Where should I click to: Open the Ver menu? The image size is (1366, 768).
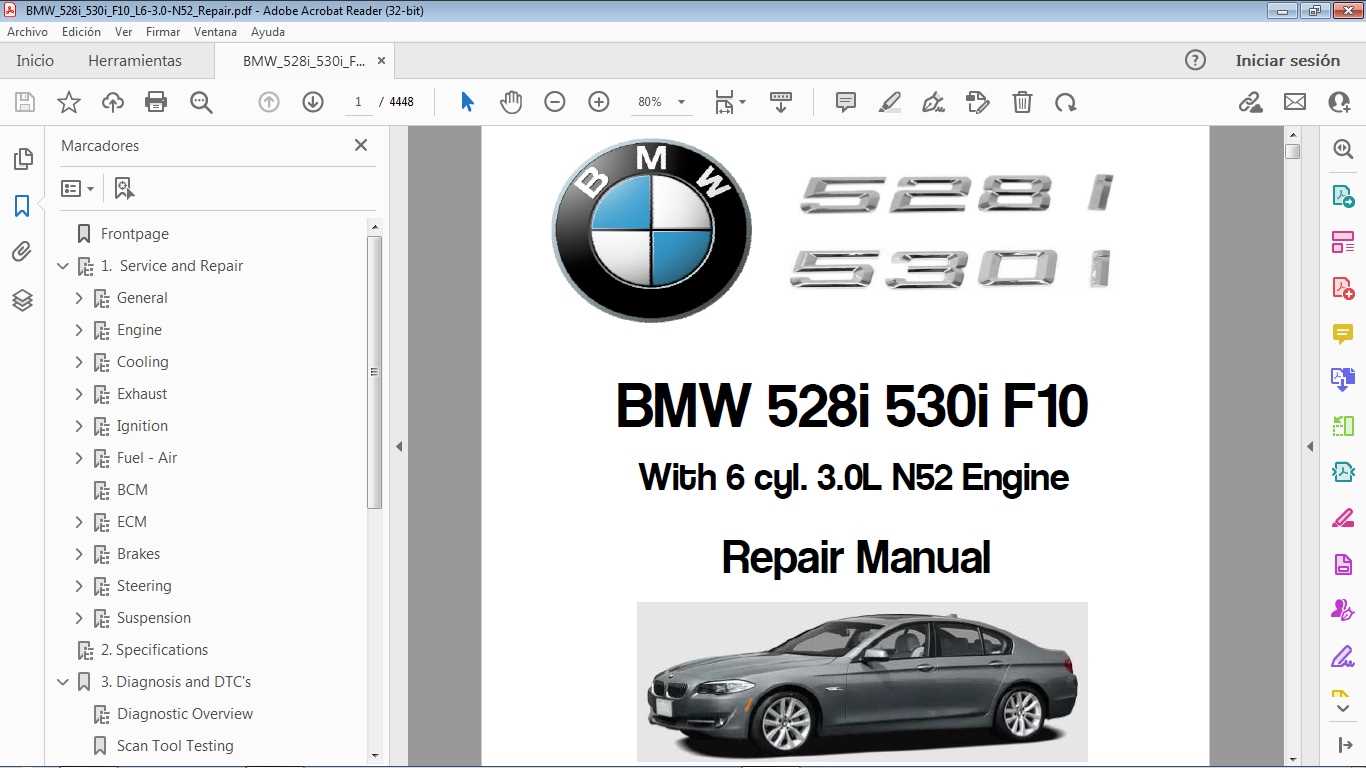click(x=124, y=32)
